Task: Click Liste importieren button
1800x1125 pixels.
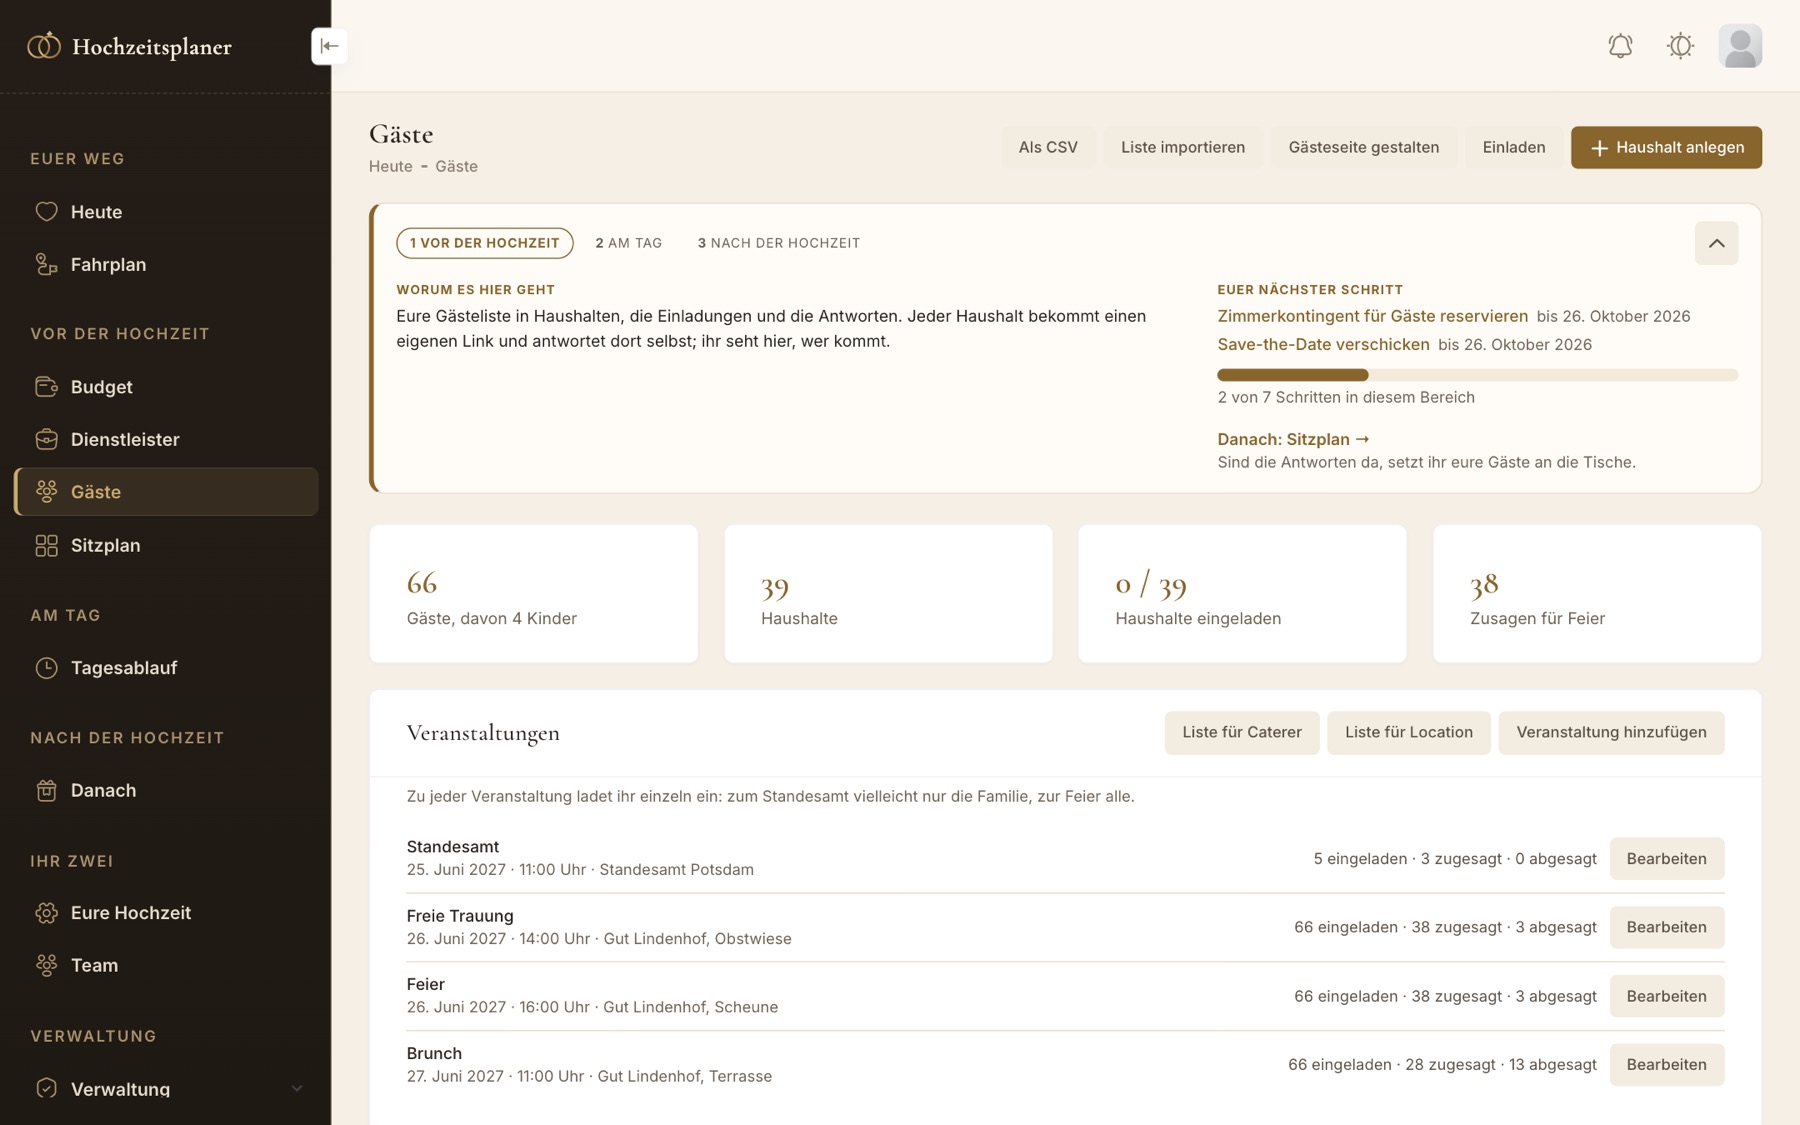Action: (x=1183, y=147)
